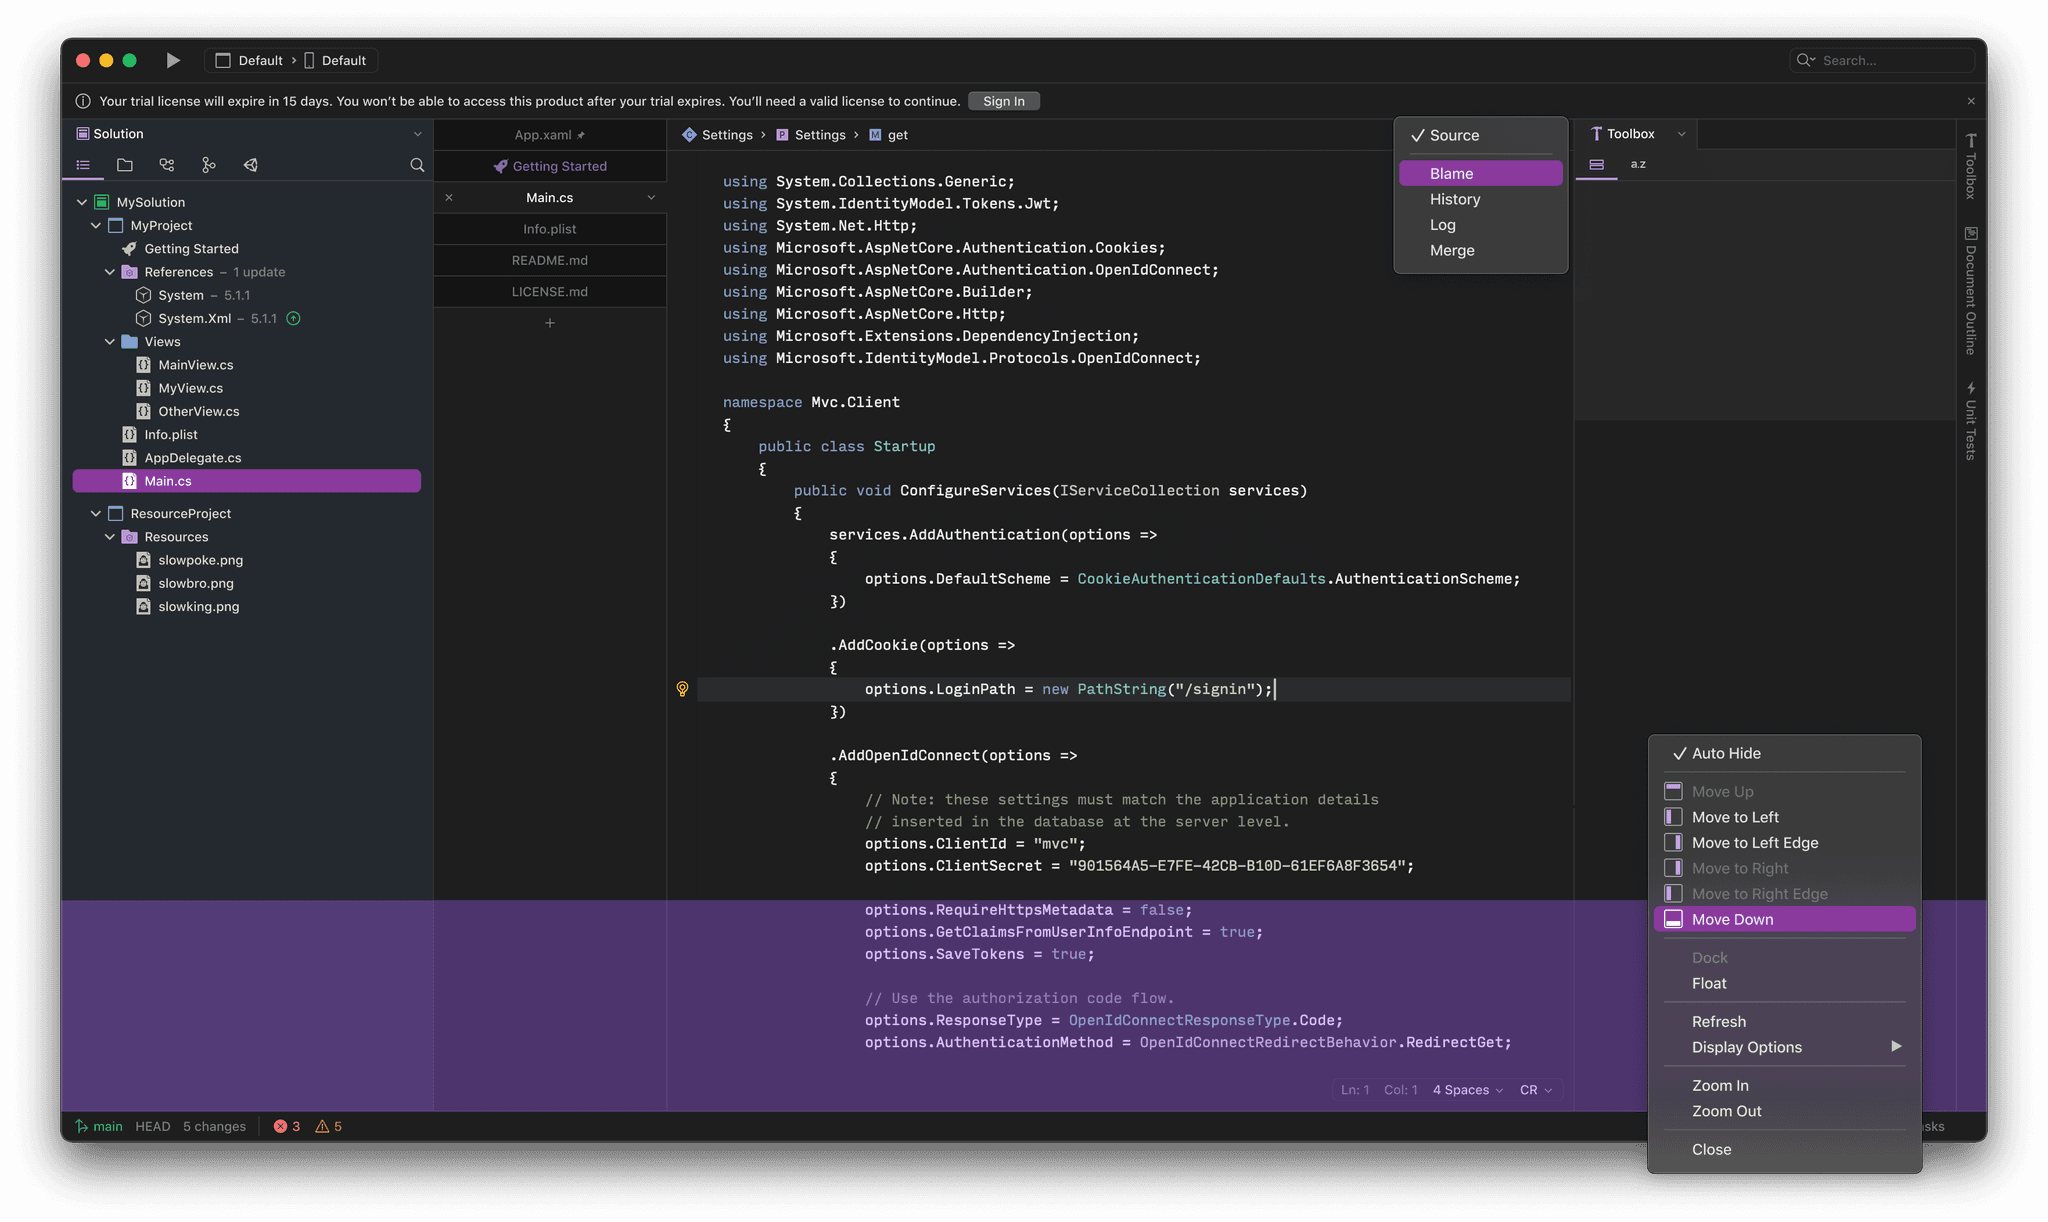Select Blame from the Source menu
Viewport: 2048px width, 1222px height.
coord(1481,173)
